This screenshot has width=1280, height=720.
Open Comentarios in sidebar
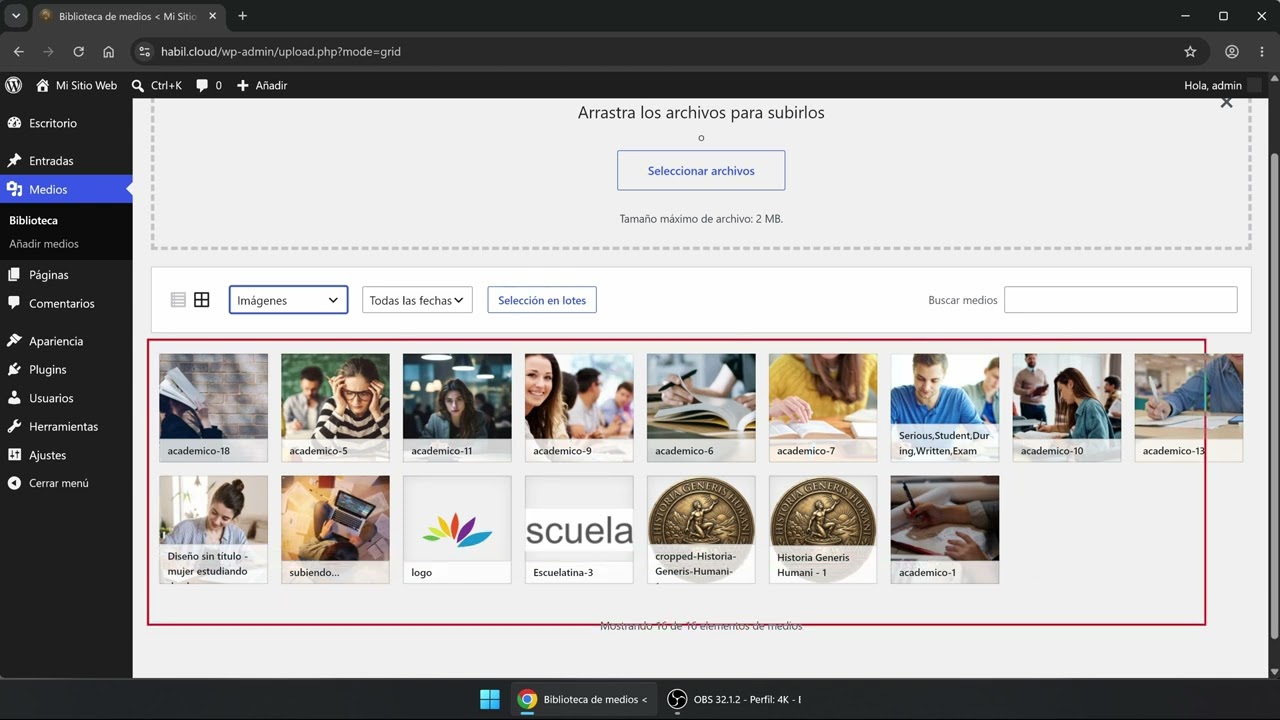click(66, 303)
